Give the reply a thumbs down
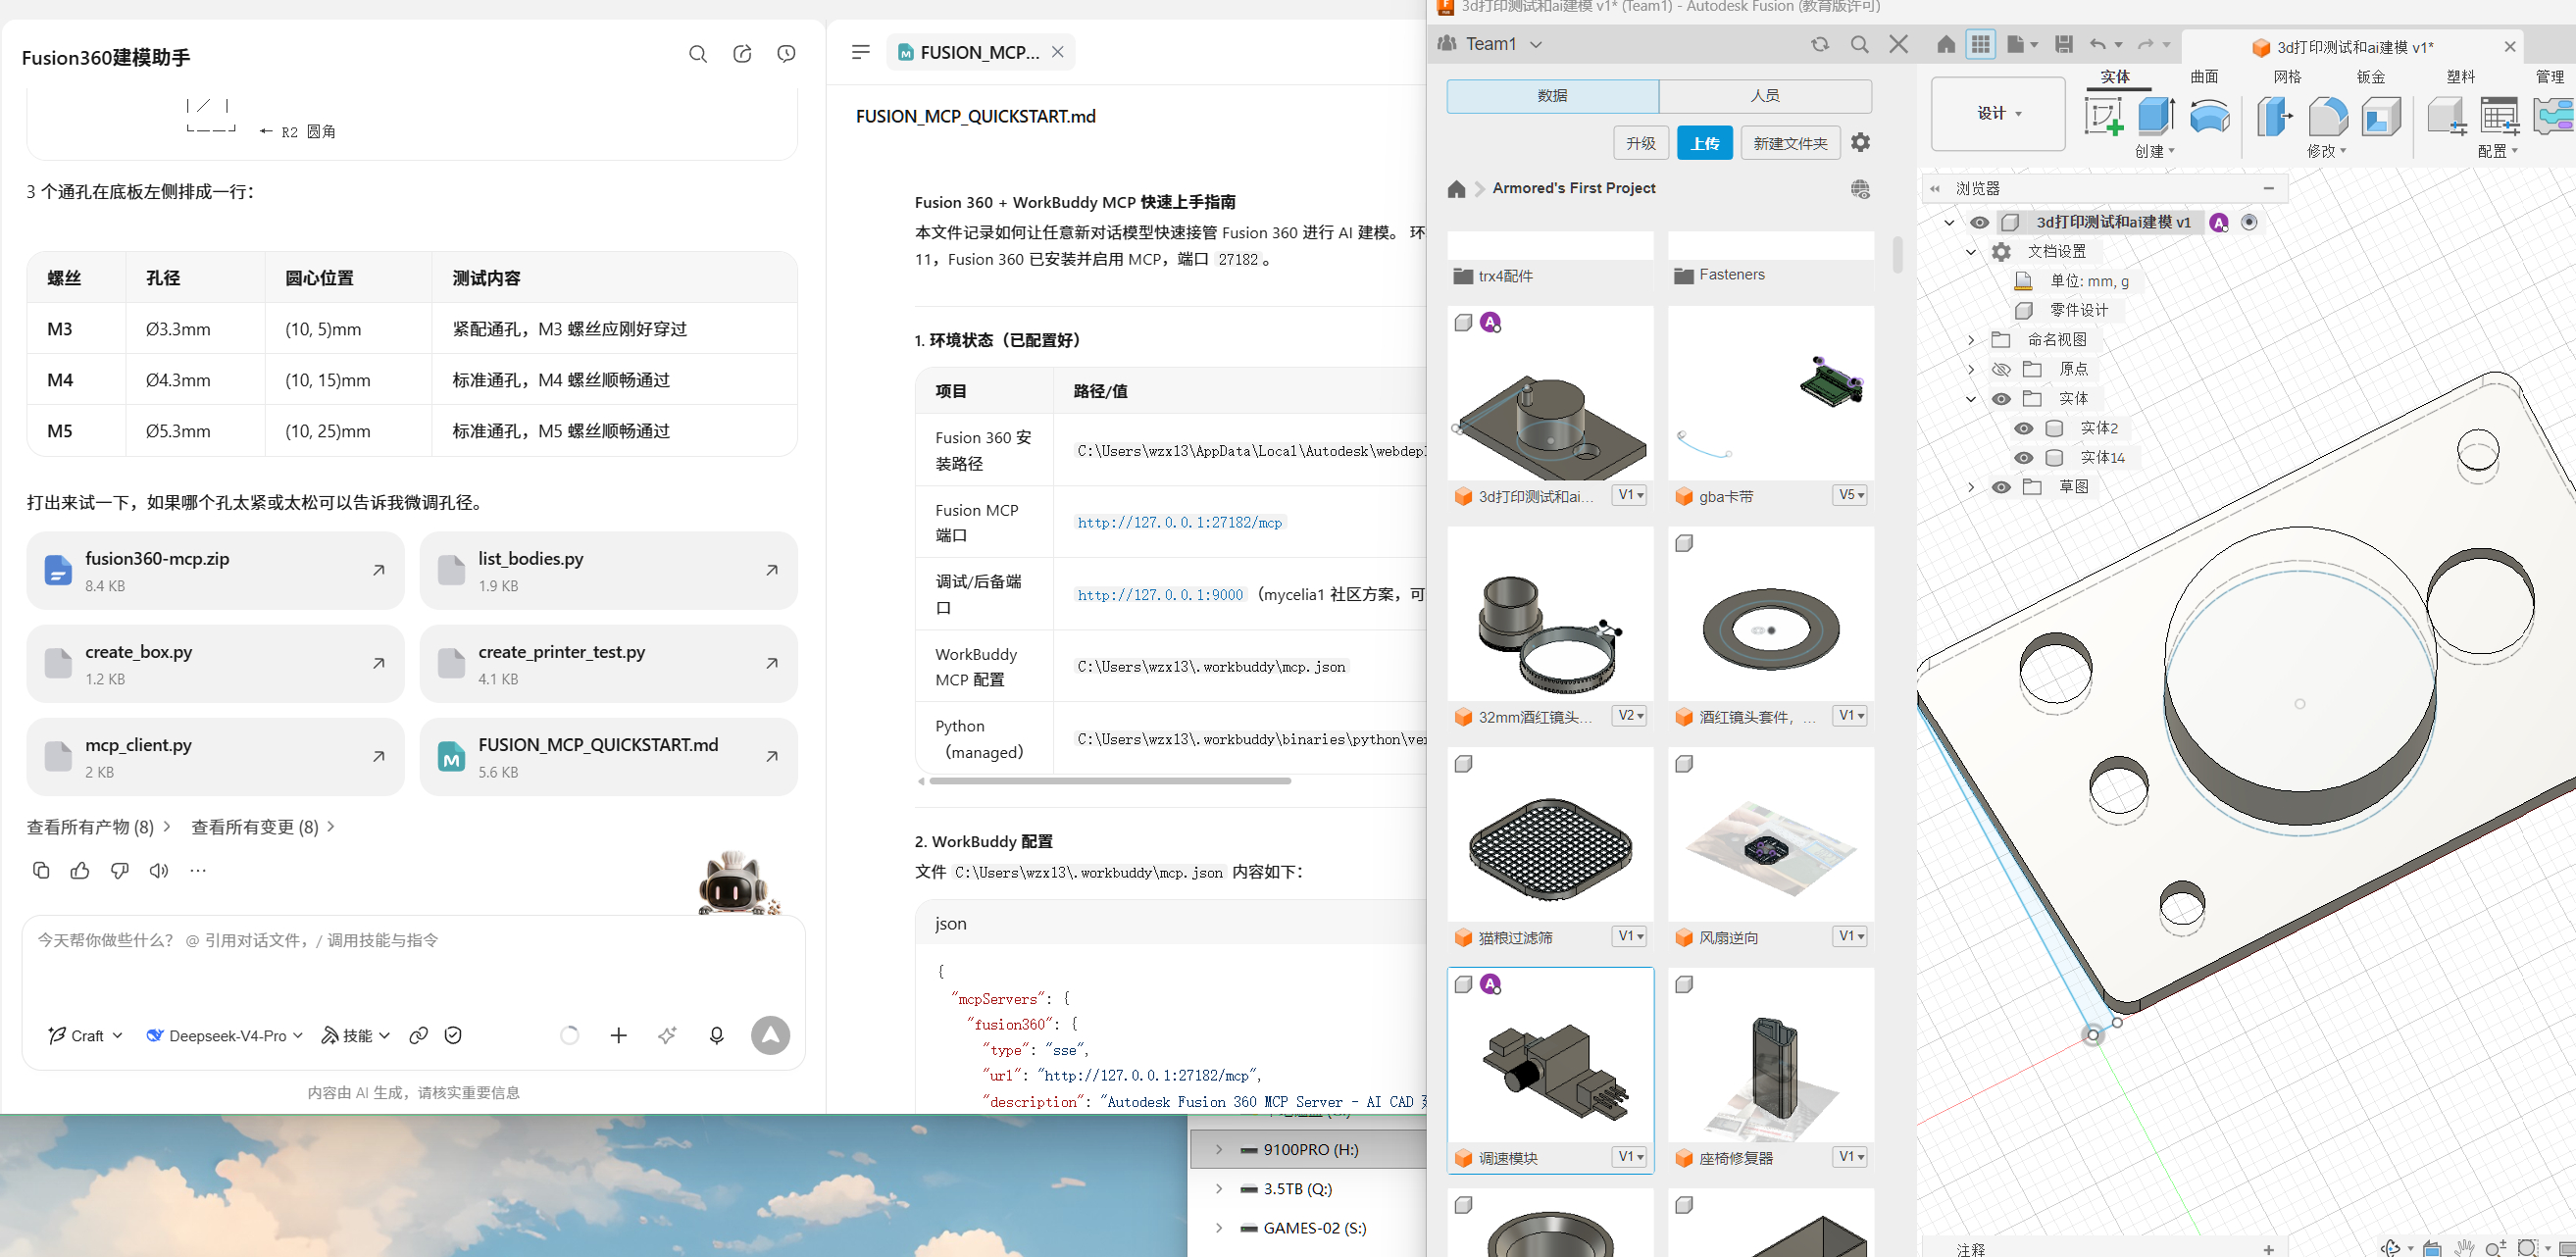The image size is (2576, 1257). [x=120, y=871]
